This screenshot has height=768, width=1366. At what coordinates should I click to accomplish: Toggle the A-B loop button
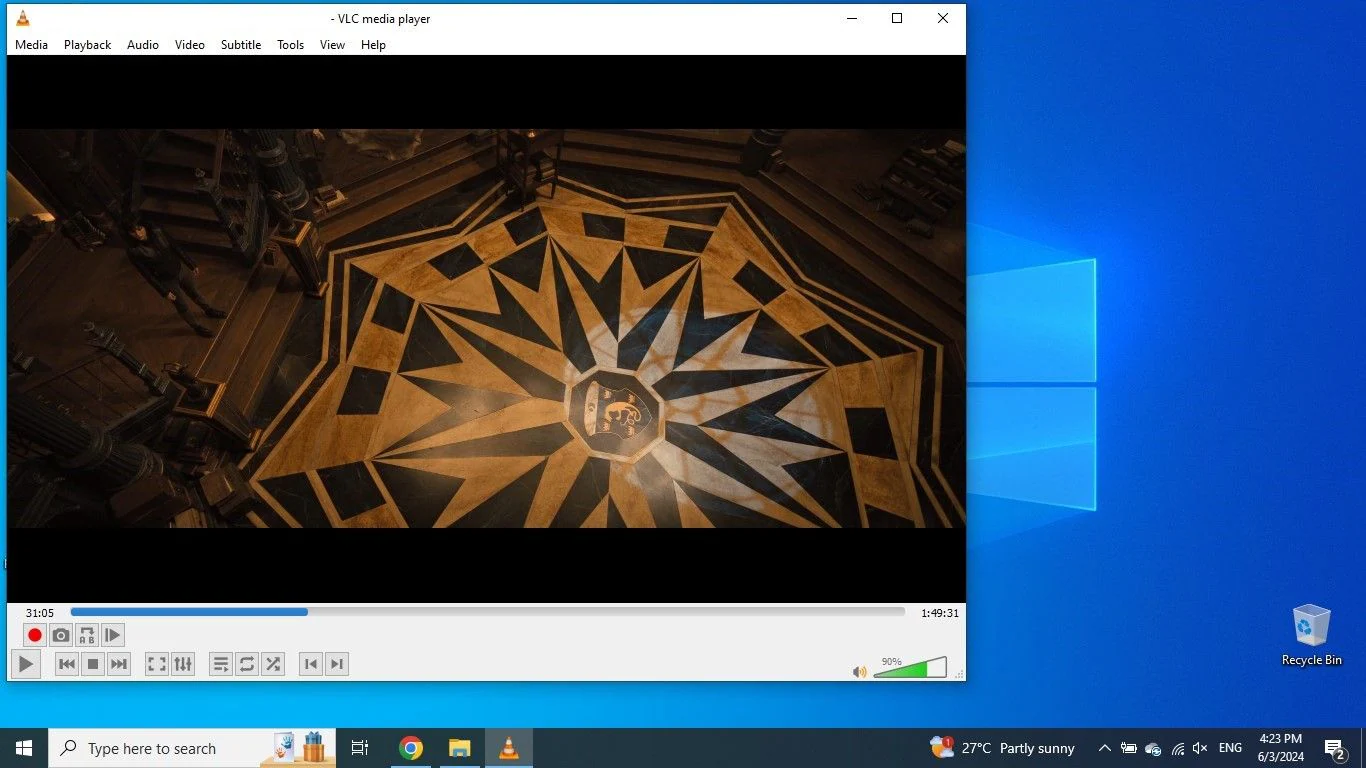pyautogui.click(x=87, y=635)
